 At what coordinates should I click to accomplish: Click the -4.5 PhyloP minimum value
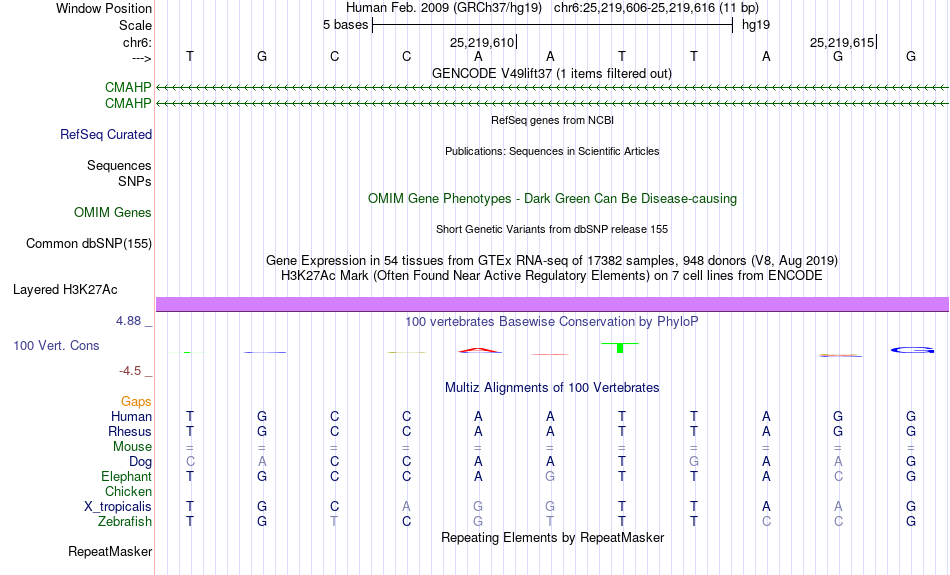(130, 371)
